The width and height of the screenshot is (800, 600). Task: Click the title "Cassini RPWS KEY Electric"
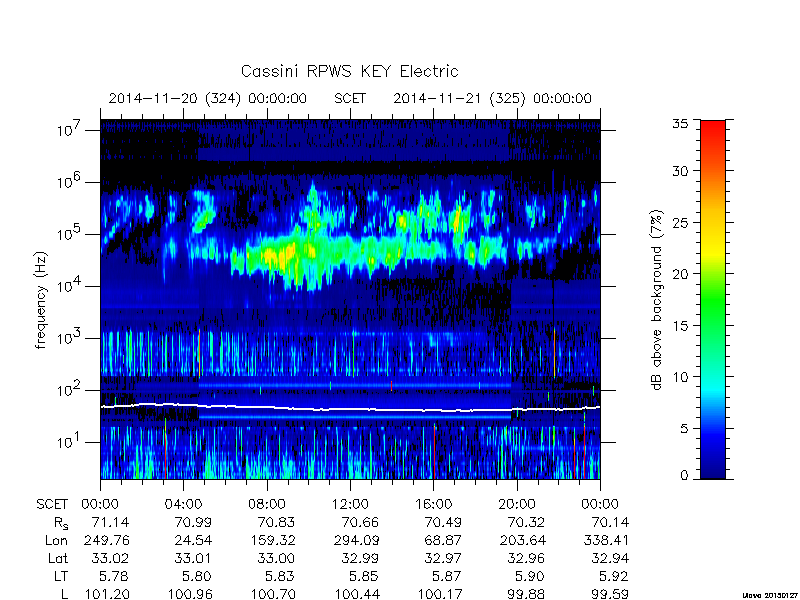click(x=349, y=71)
